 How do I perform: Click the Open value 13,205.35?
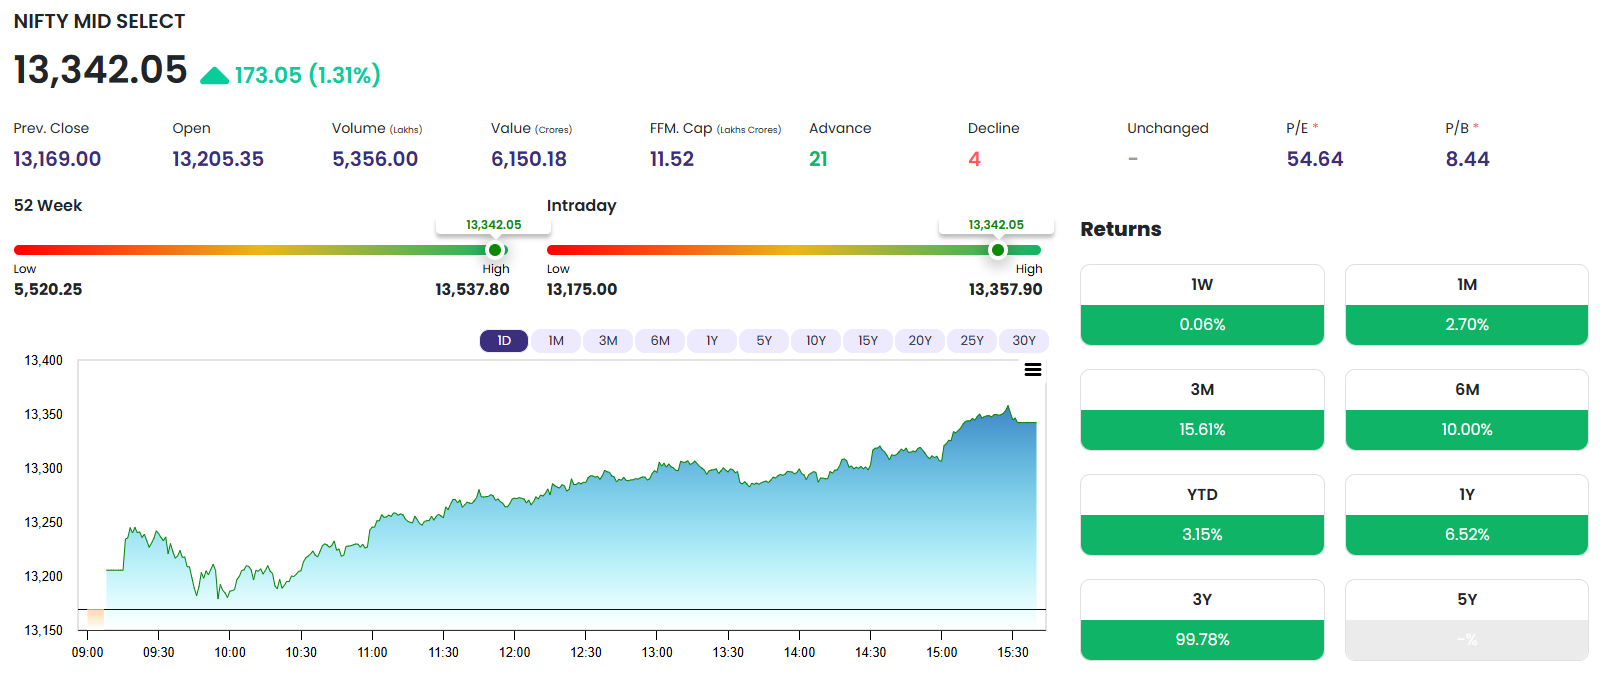pyautogui.click(x=218, y=159)
